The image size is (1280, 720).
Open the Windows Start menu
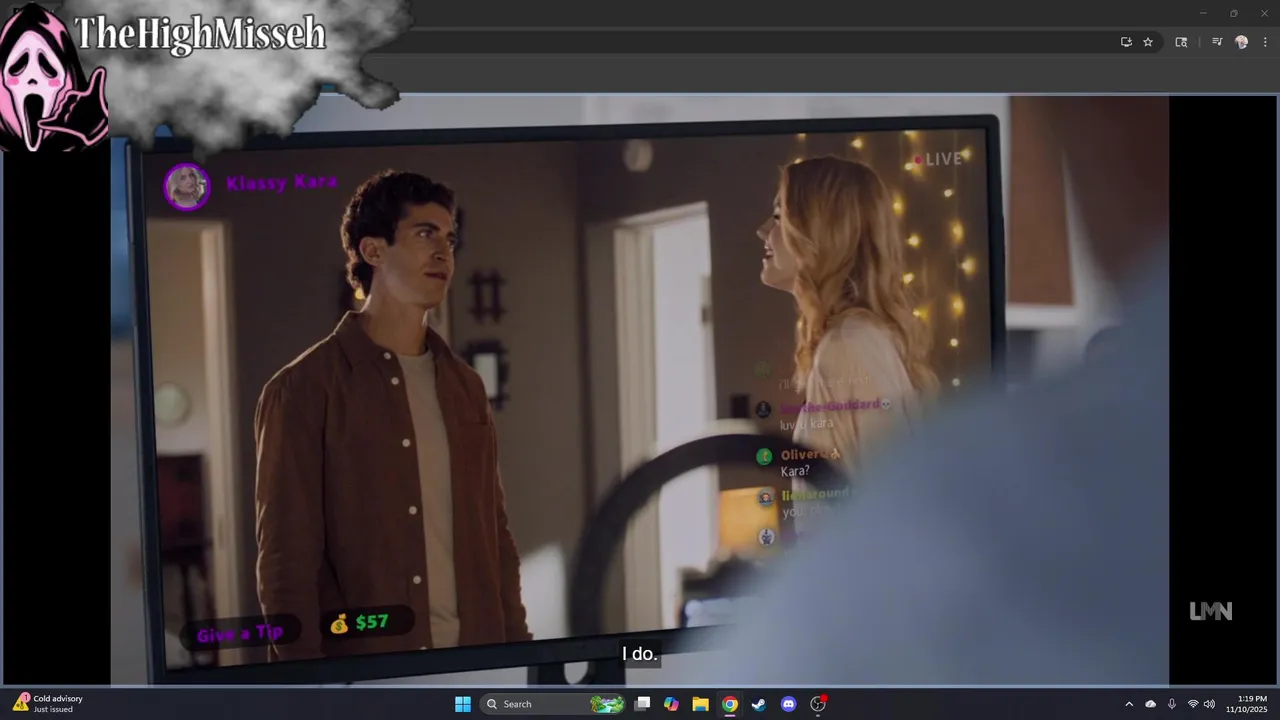coord(463,704)
